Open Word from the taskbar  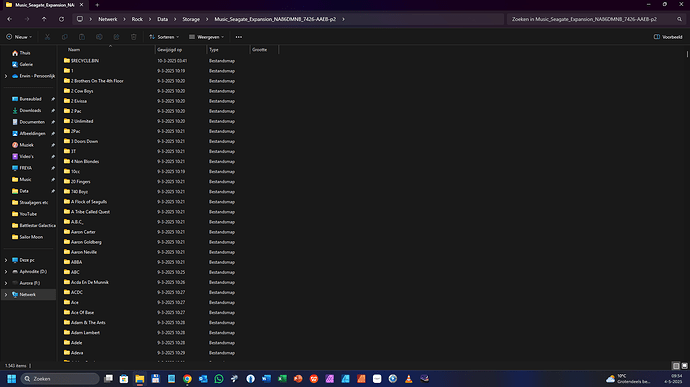[266, 379]
